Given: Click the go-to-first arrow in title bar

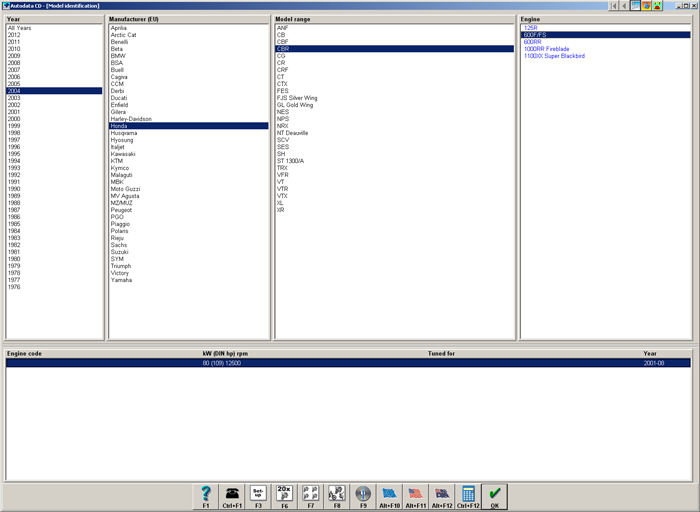Looking at the screenshot, I should [614, 6].
